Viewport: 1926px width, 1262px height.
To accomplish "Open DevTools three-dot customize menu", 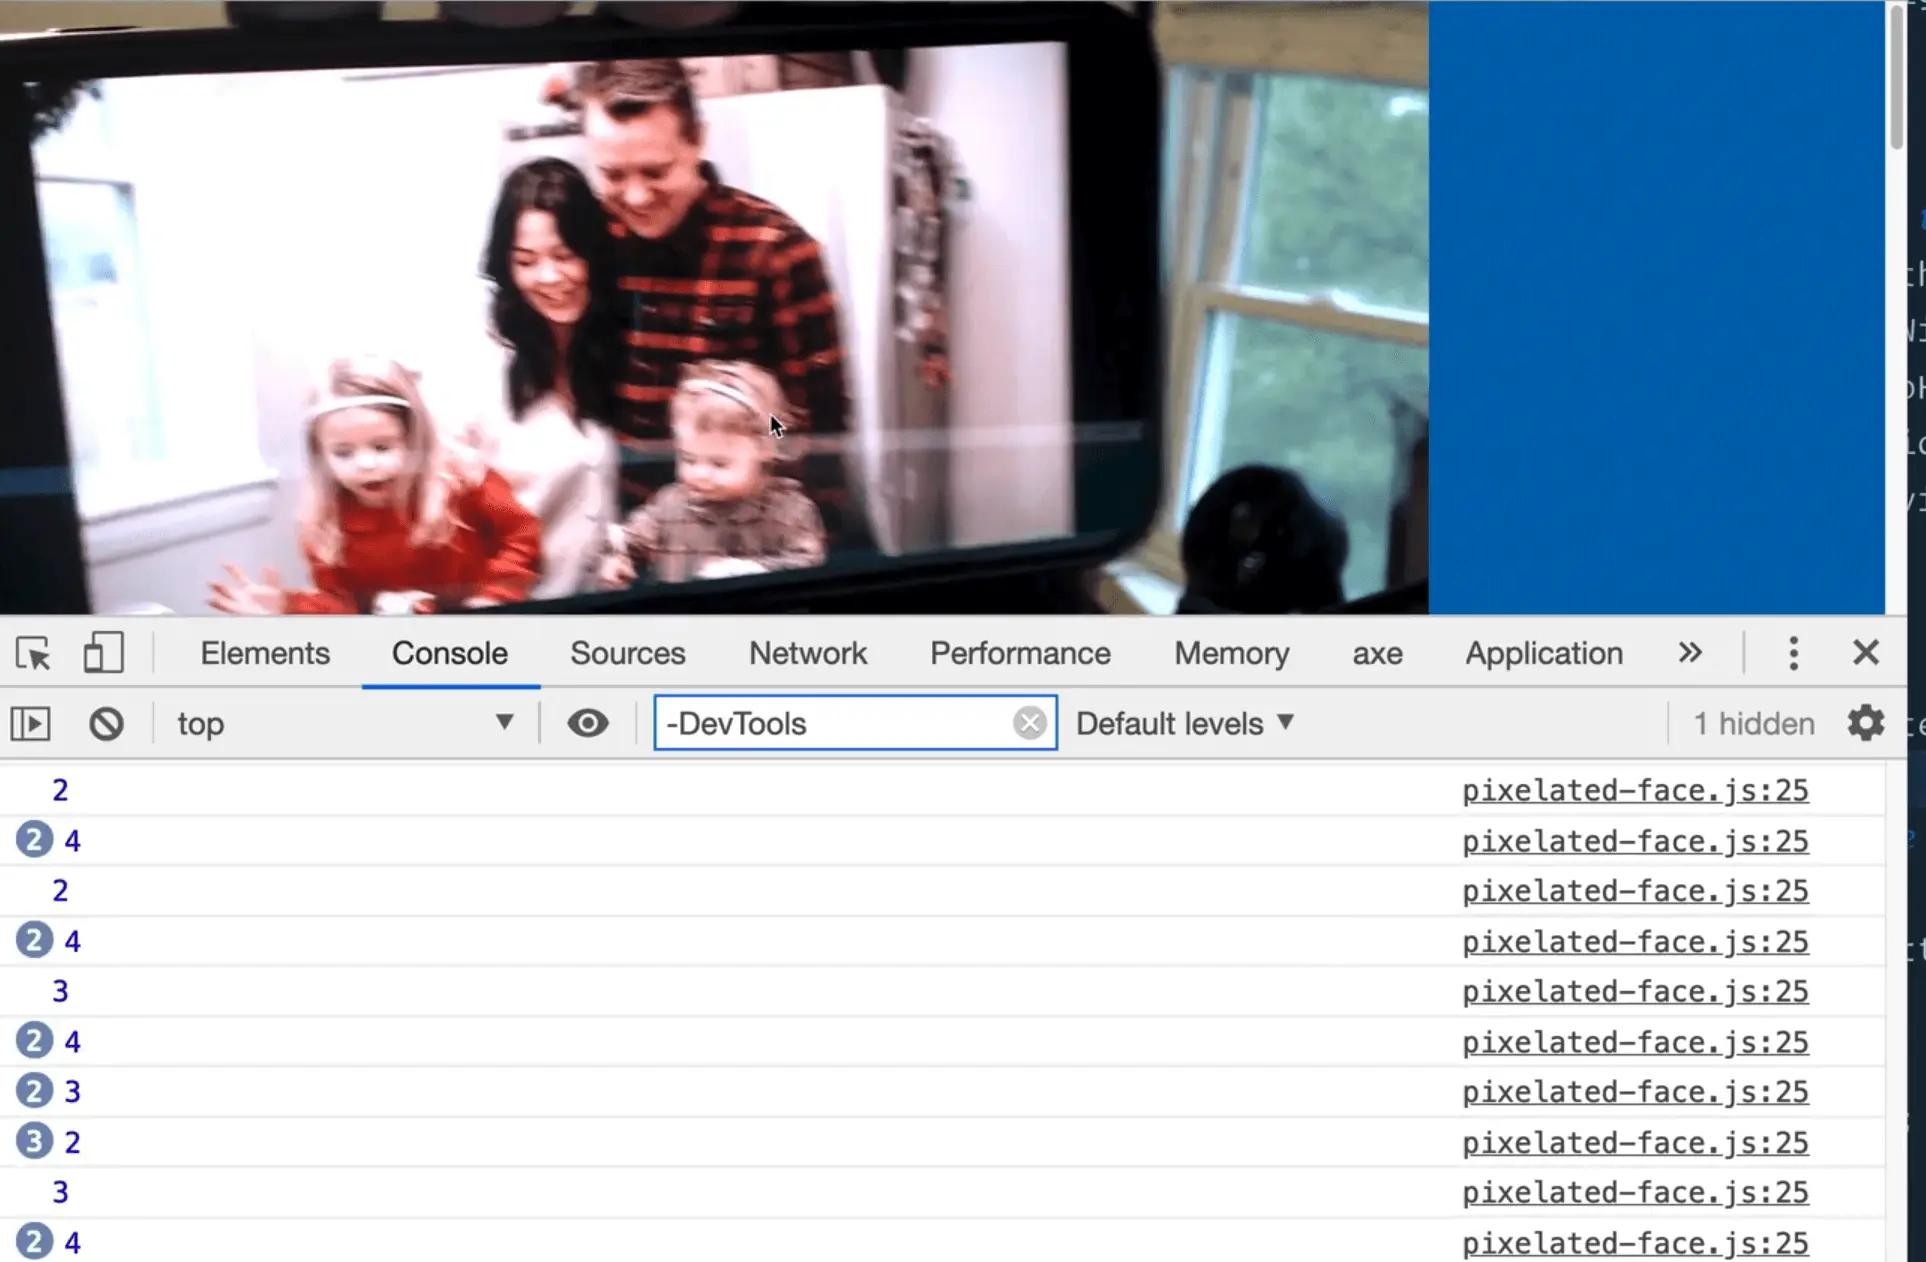I will (1793, 653).
